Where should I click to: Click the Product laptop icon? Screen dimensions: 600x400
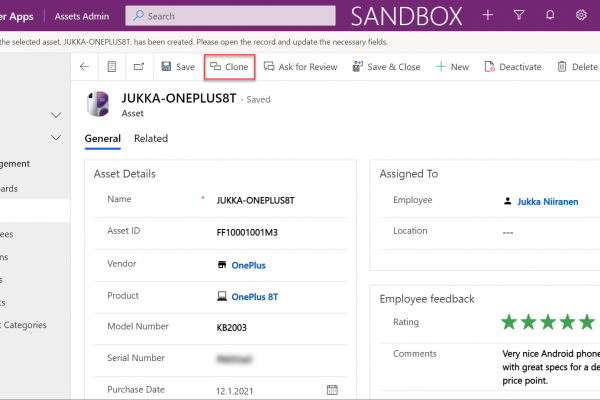tap(222, 296)
